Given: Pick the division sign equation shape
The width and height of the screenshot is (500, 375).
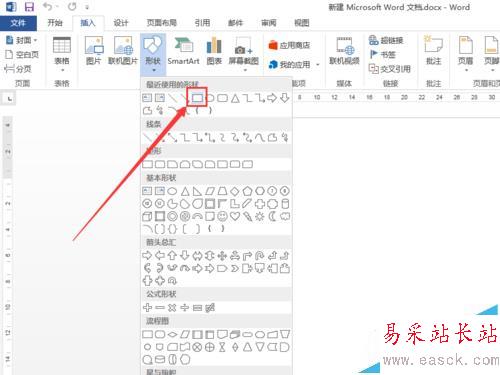Looking at the screenshot, I should 185,308.
